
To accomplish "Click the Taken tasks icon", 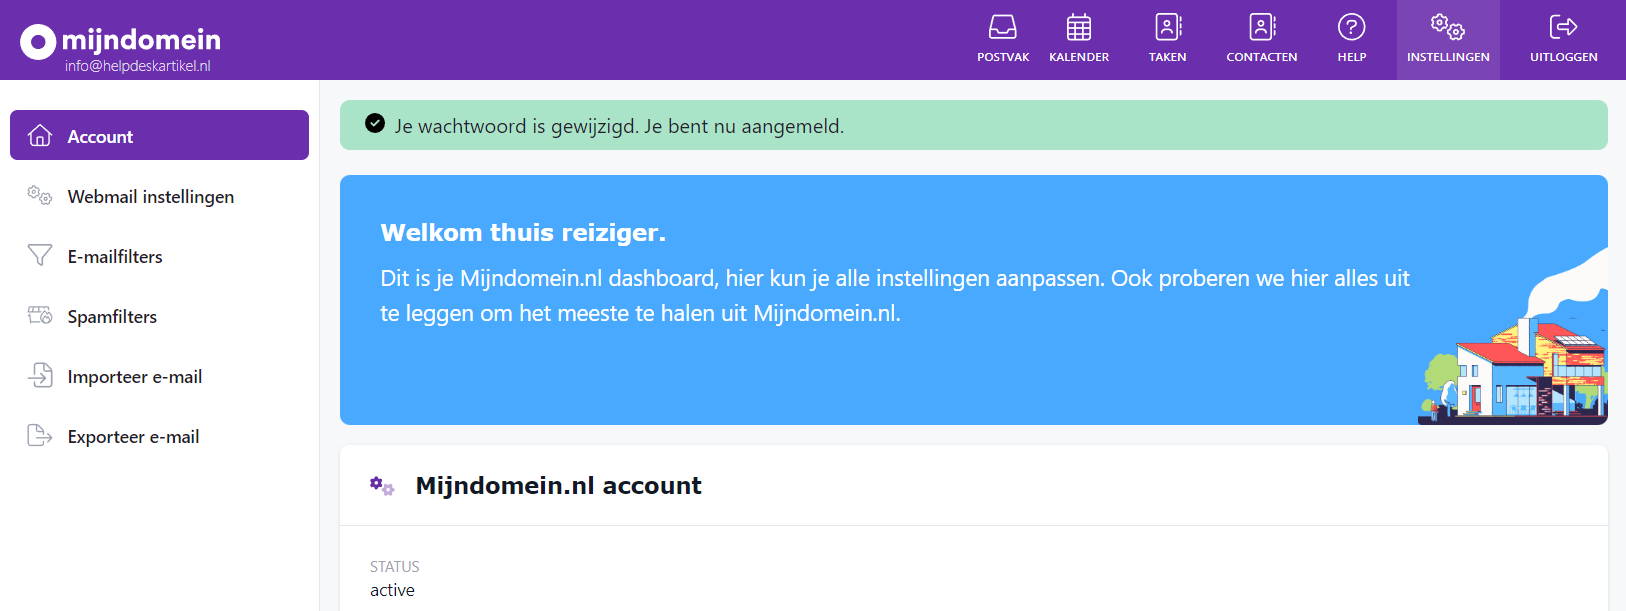I will [x=1167, y=28].
